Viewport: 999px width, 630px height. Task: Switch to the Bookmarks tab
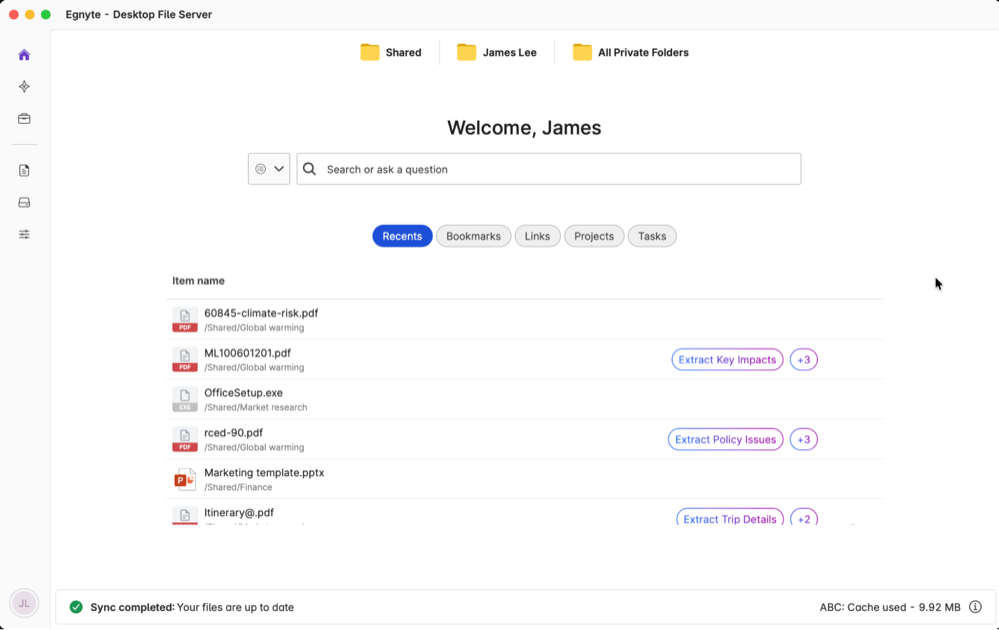[473, 236]
